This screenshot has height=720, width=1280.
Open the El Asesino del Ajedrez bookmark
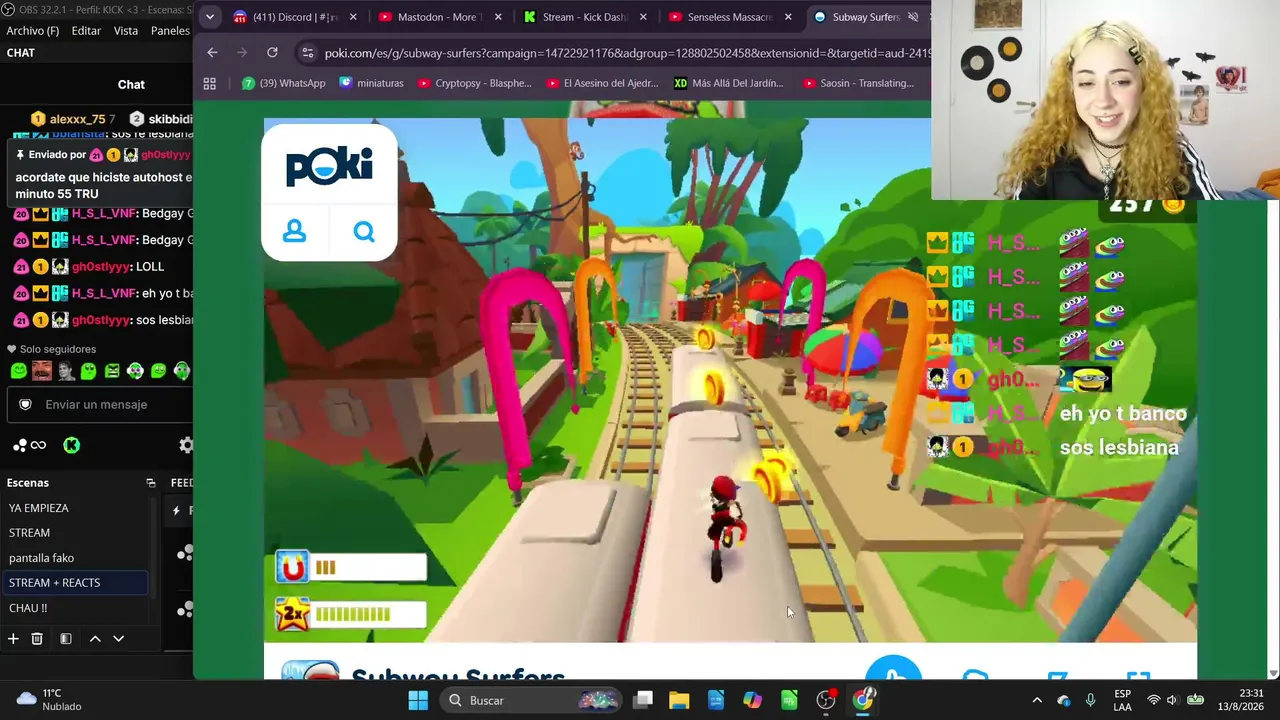[x=603, y=83]
